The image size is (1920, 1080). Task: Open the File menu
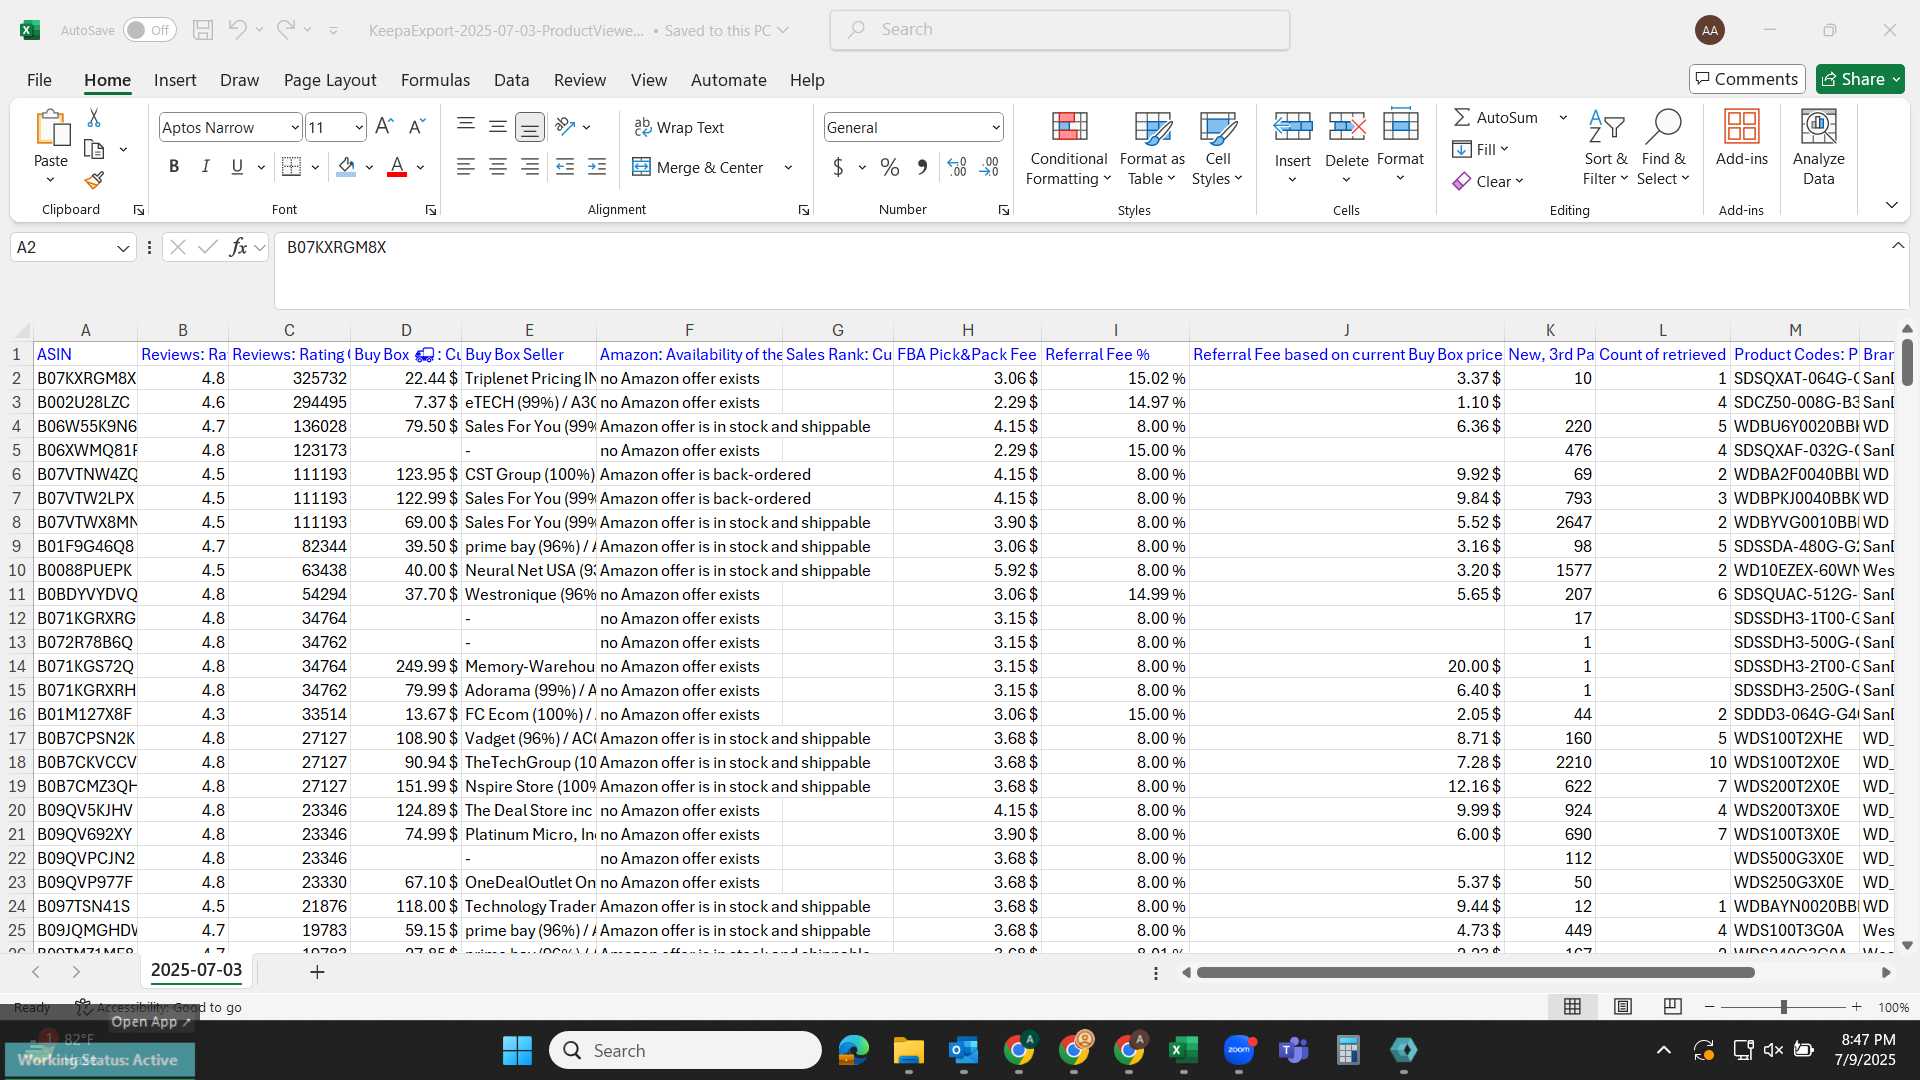(x=39, y=80)
